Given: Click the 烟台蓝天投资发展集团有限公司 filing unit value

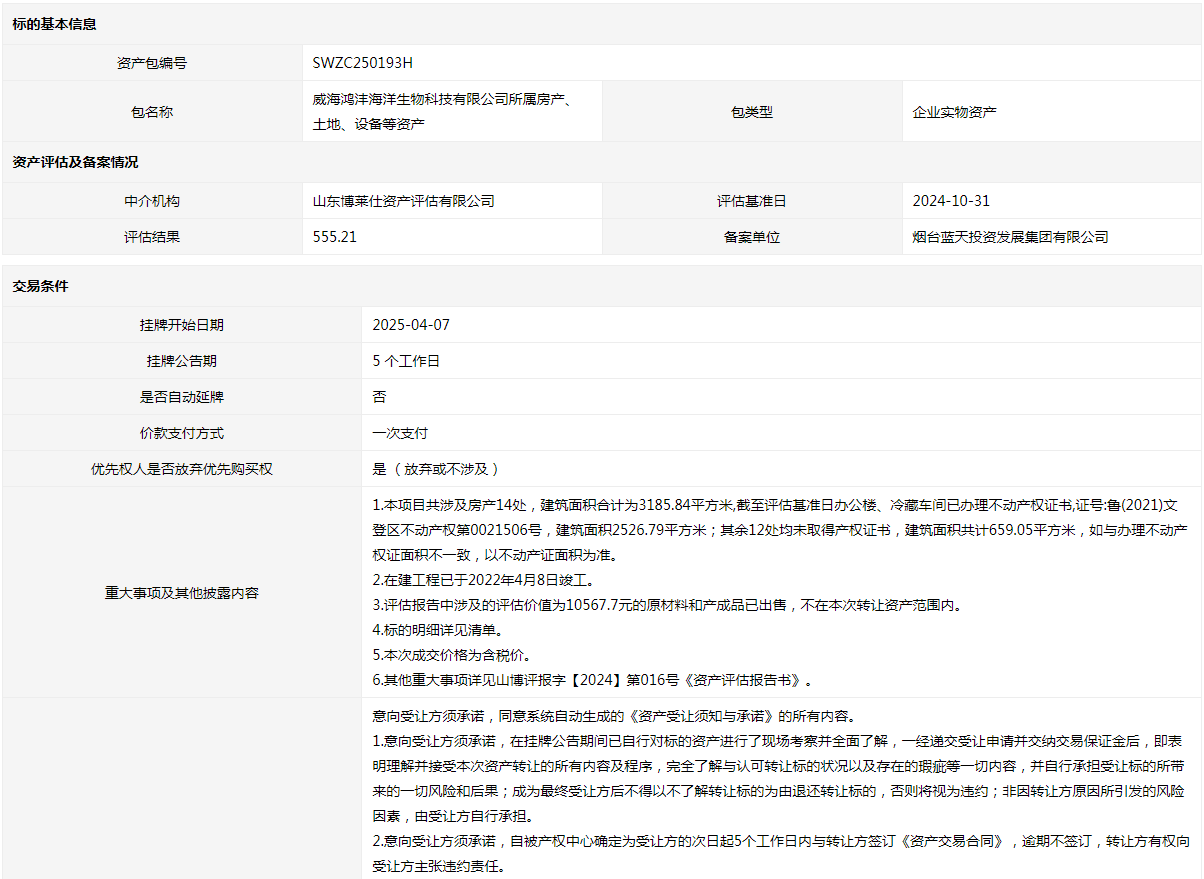Looking at the screenshot, I should click(1010, 237).
